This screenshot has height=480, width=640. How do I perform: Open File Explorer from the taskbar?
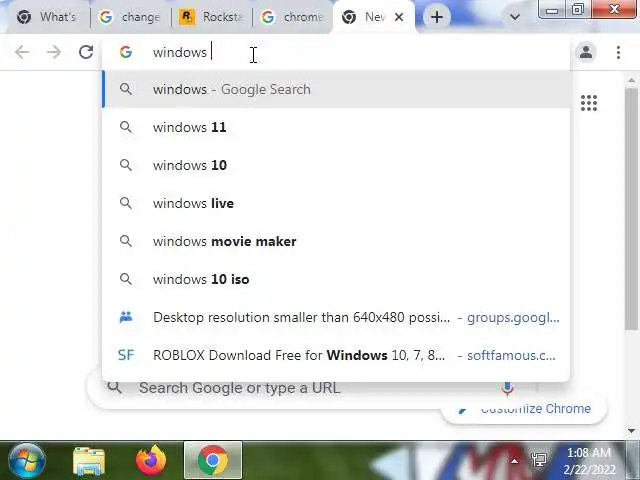coord(89,461)
